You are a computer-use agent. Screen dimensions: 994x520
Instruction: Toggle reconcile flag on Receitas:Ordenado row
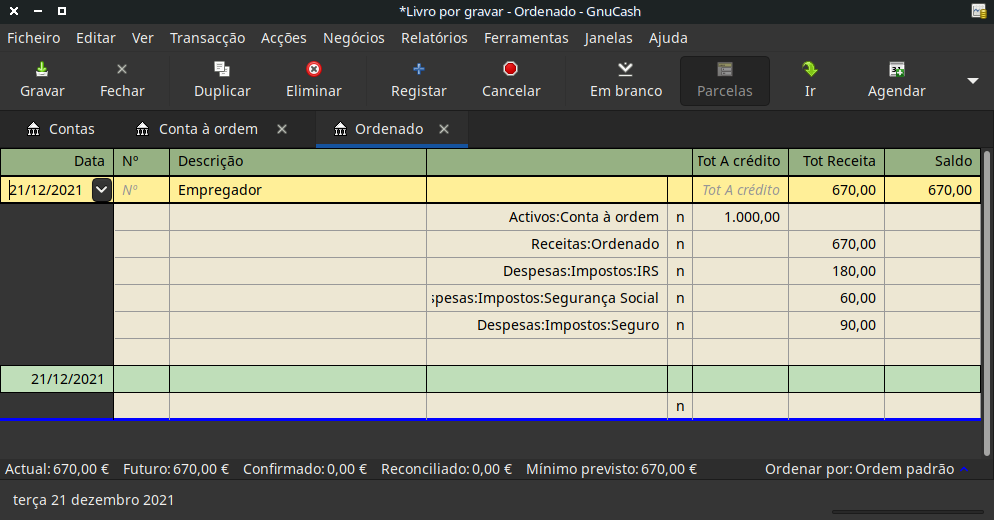tap(680, 244)
